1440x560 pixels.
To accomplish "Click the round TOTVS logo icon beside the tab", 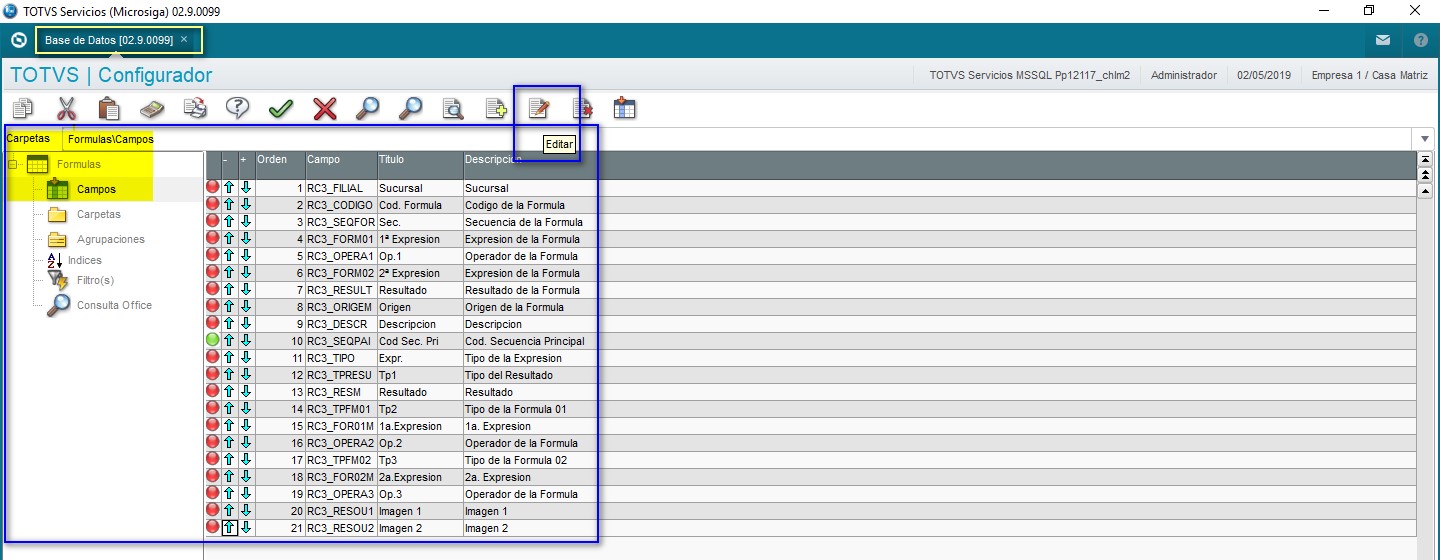I will pos(18,40).
